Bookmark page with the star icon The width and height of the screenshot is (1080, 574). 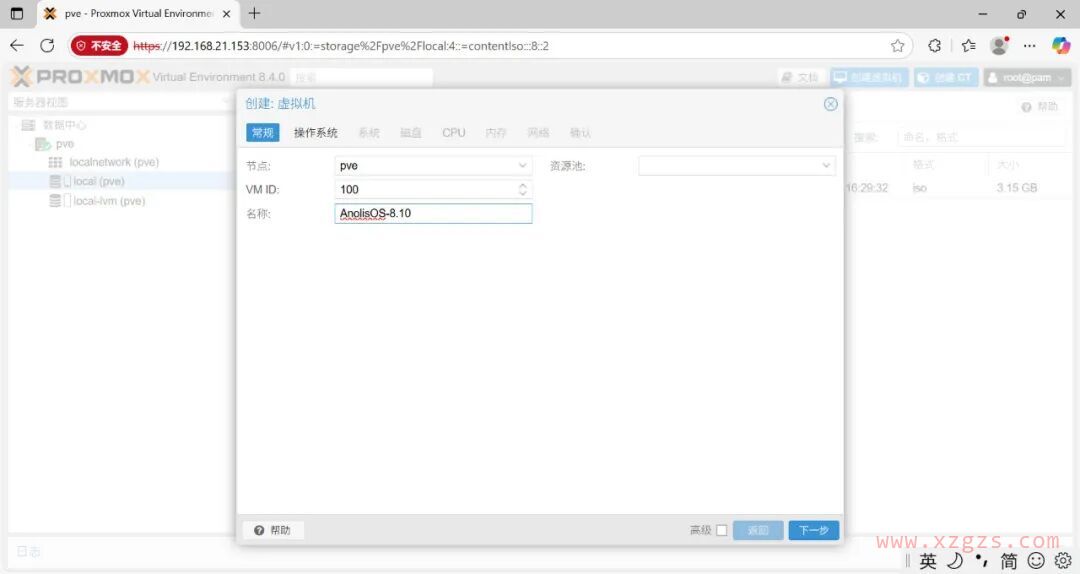897,46
